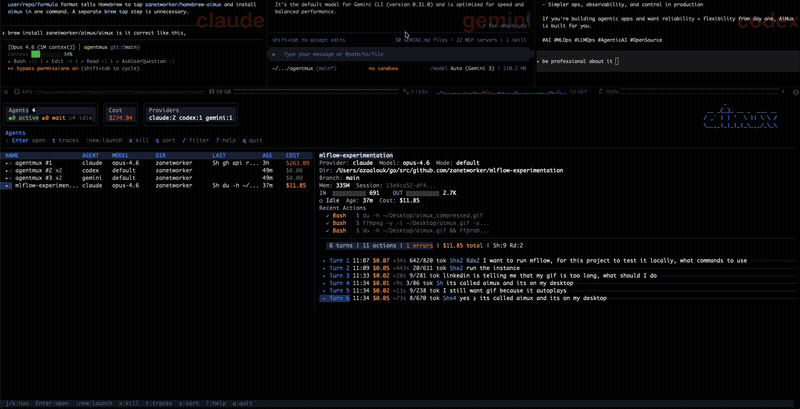The image size is (800, 409).
Task: Click the Providers summary box
Action: 191,114
